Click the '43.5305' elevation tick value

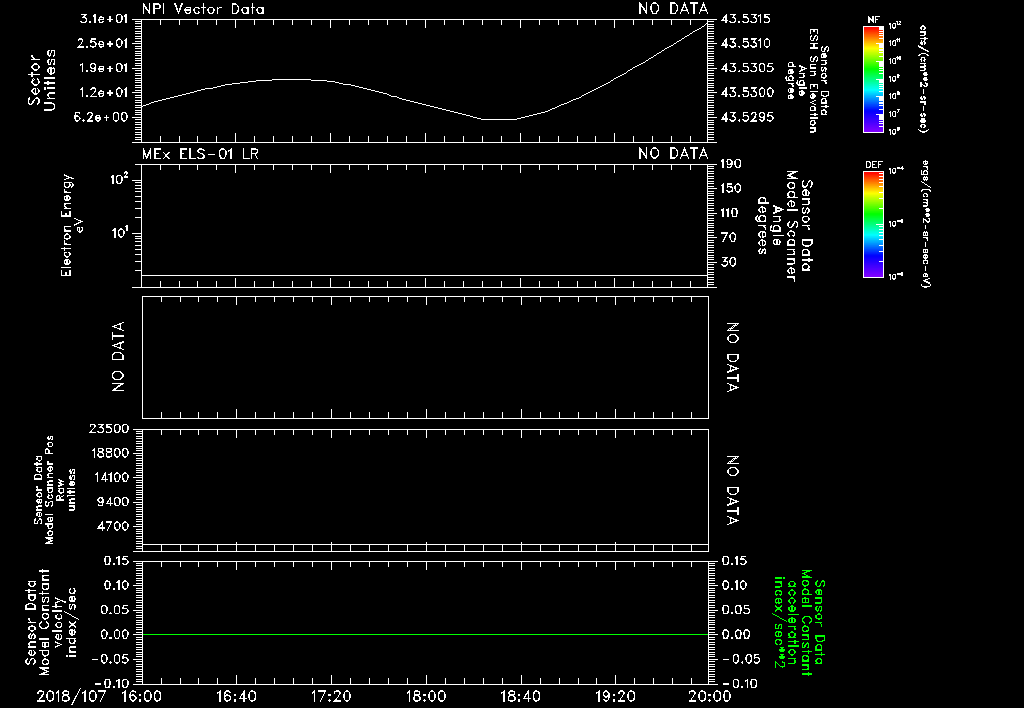(746, 68)
